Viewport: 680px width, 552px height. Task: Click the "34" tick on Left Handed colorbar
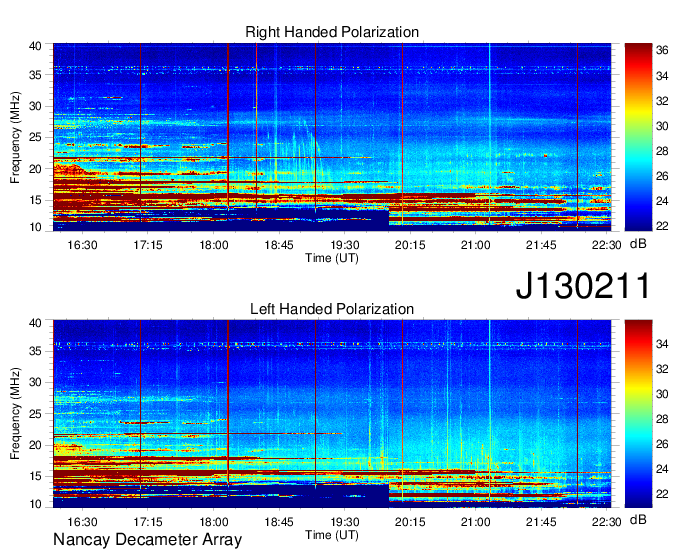pos(662,344)
